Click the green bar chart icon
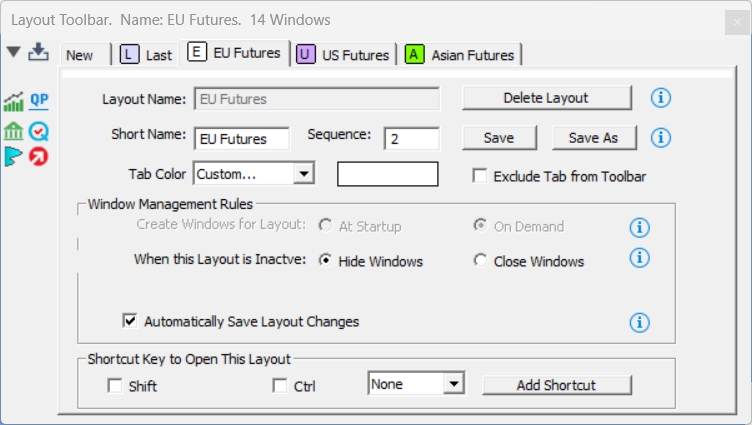Image resolution: width=752 pixels, height=425 pixels. [14, 101]
